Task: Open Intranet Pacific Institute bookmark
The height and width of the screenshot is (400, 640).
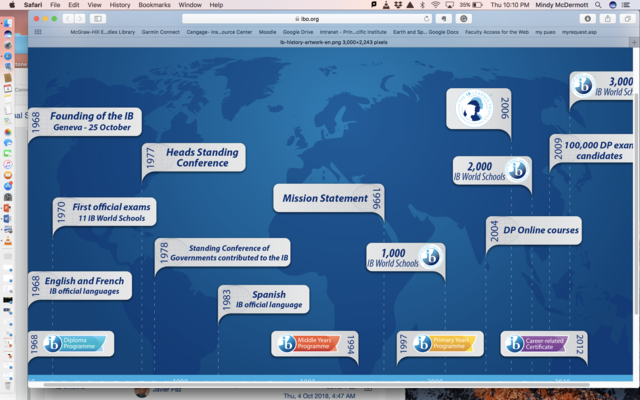Action: [353, 32]
